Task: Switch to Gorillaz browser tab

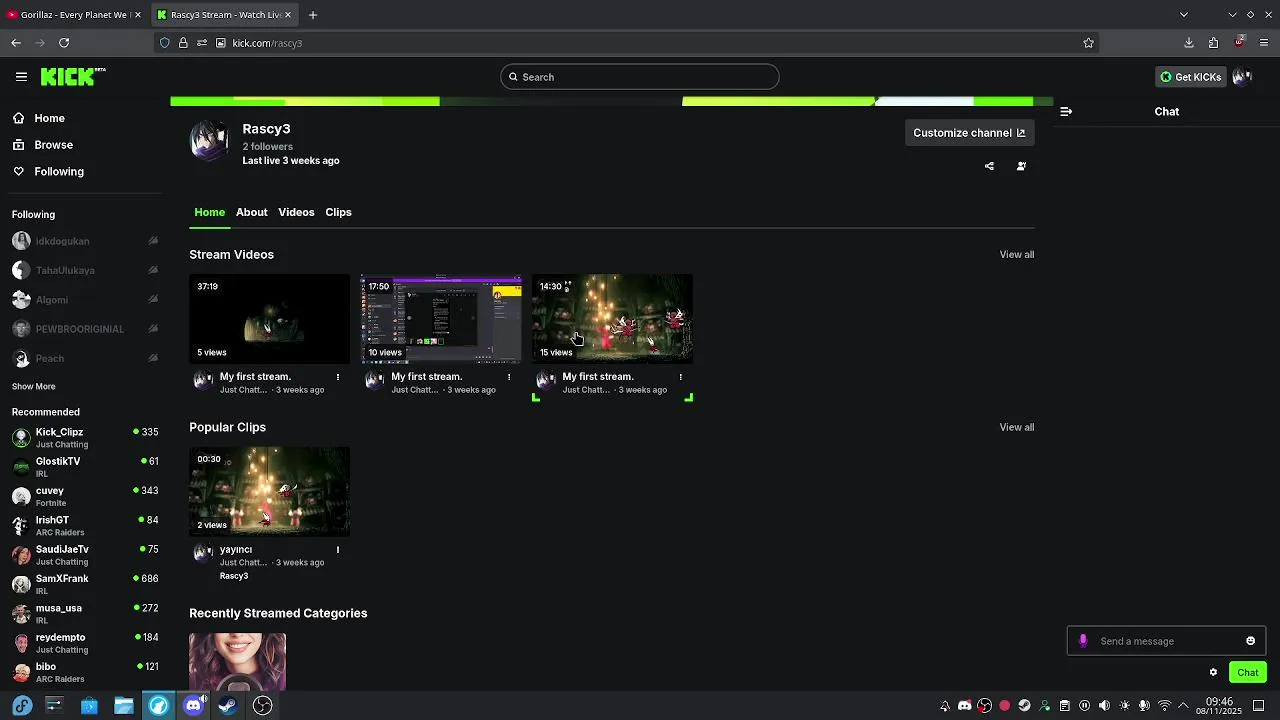Action: click(x=74, y=15)
